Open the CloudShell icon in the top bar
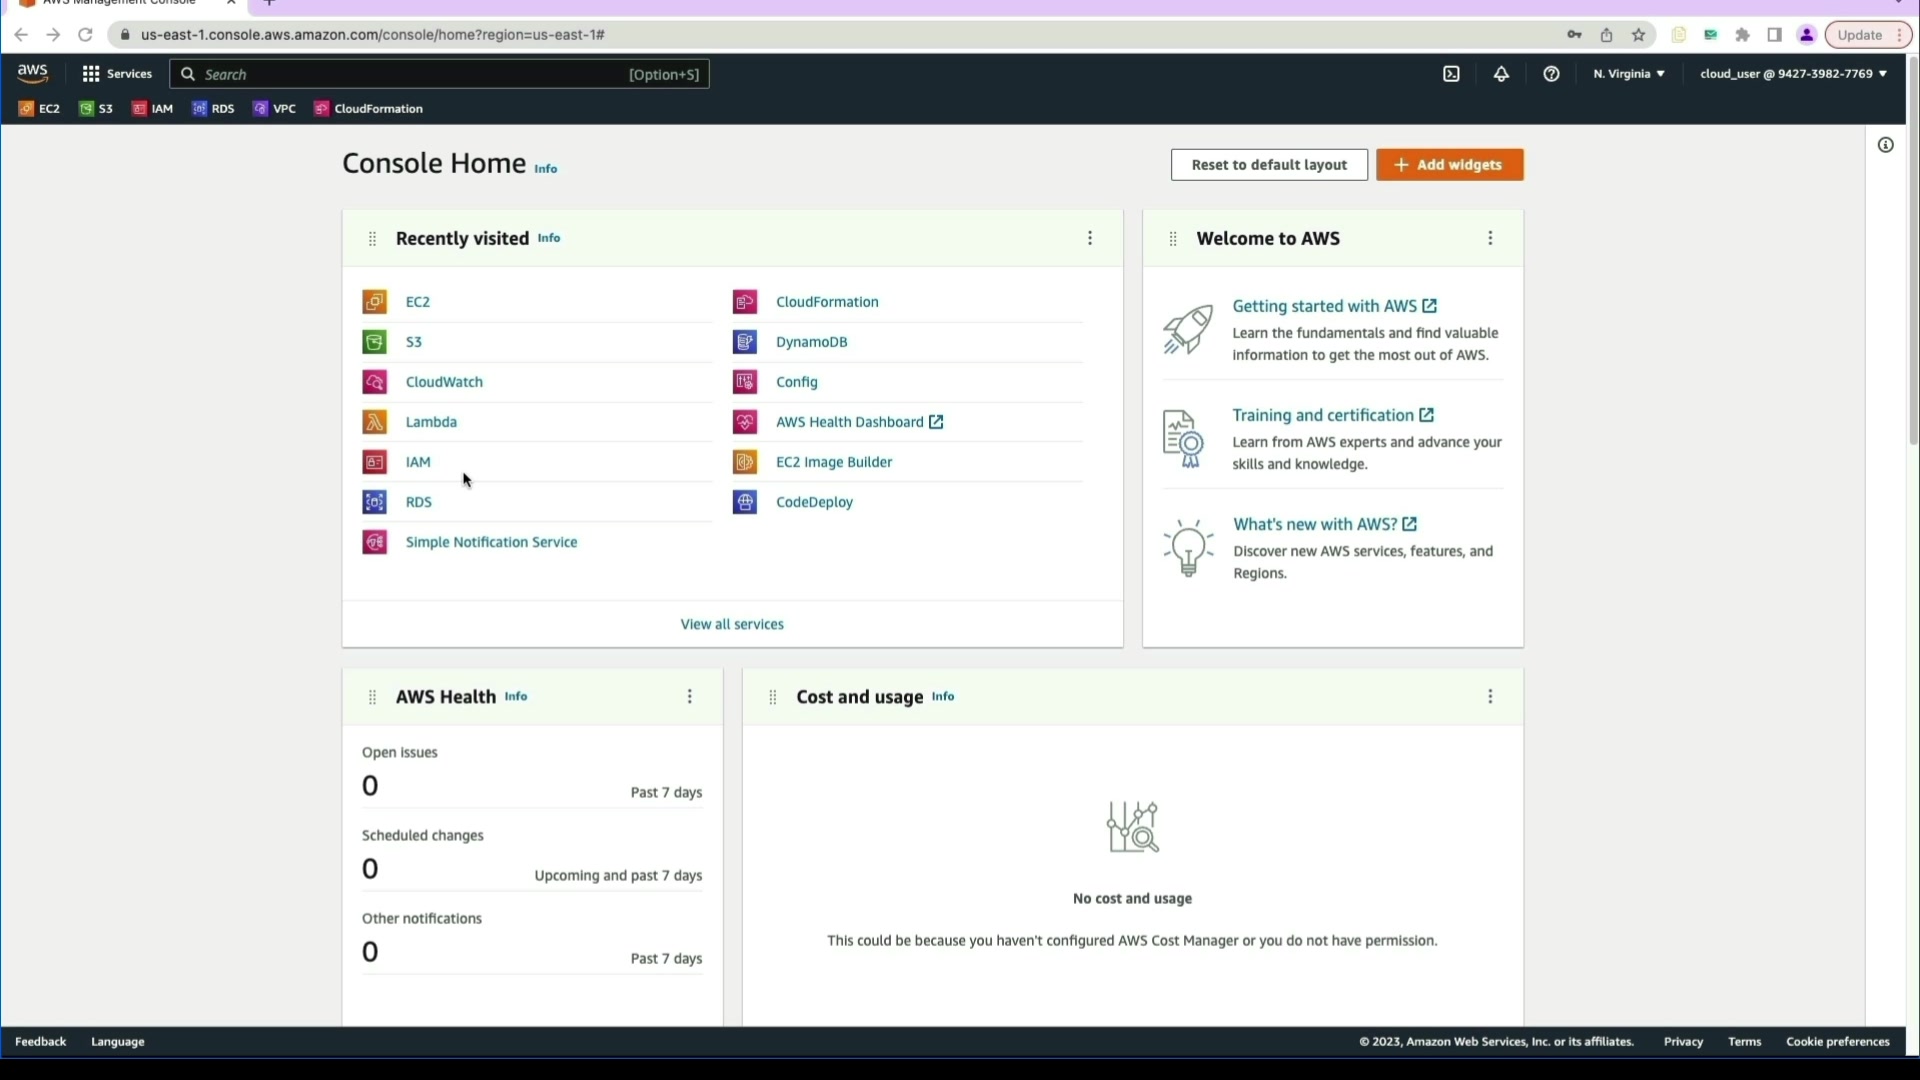 click(1451, 74)
